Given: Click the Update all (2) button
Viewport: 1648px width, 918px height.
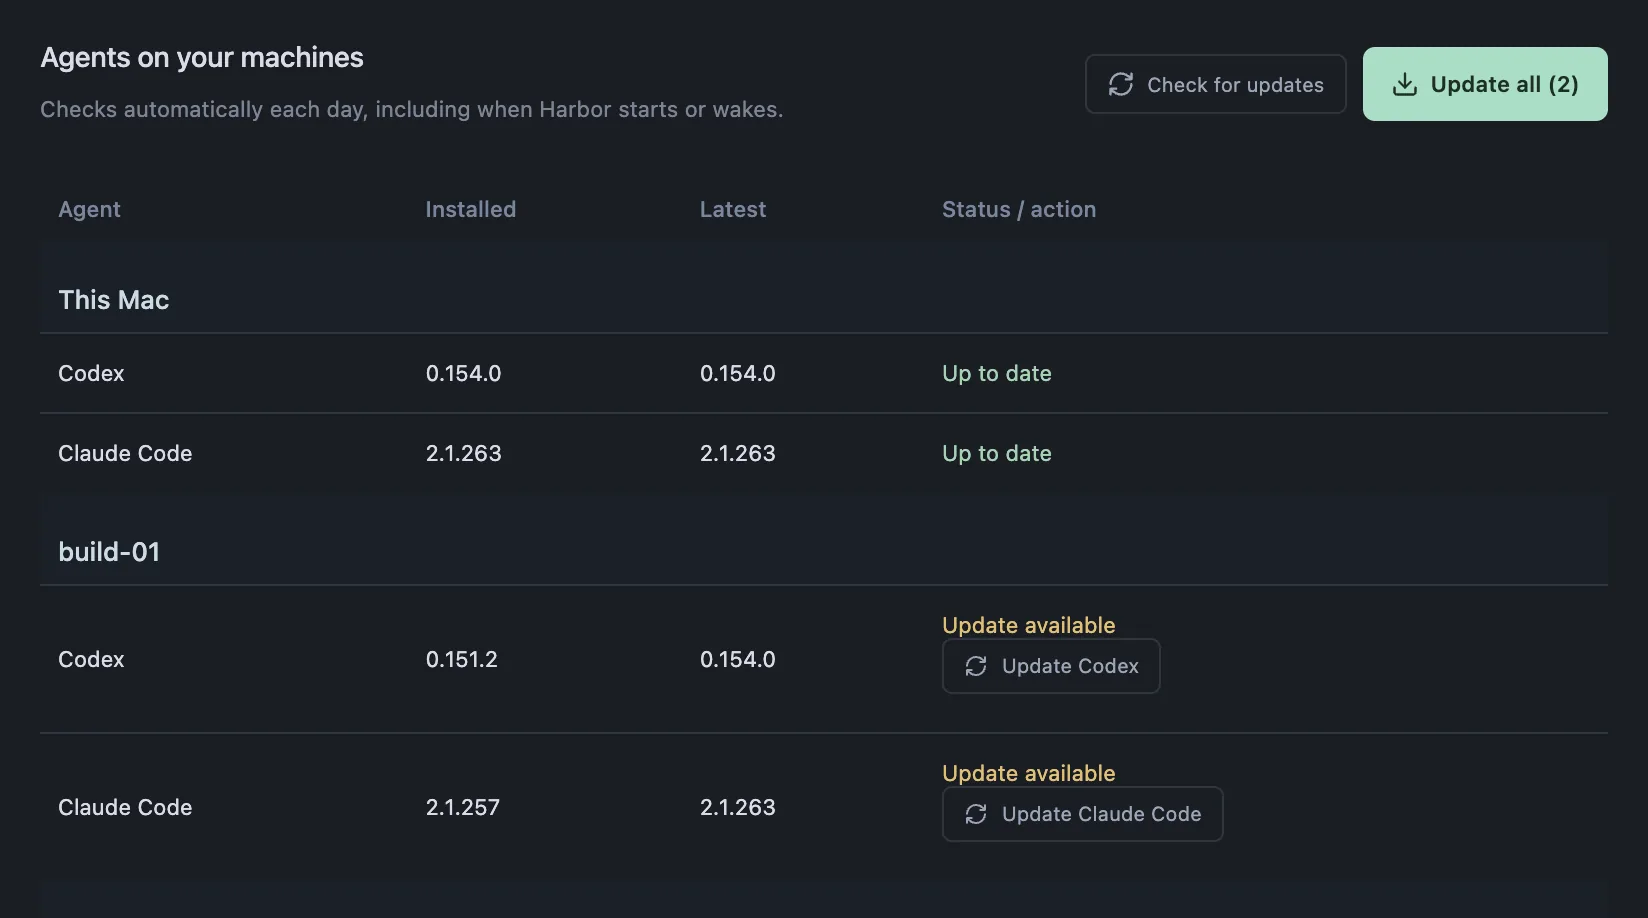Looking at the screenshot, I should pos(1485,84).
